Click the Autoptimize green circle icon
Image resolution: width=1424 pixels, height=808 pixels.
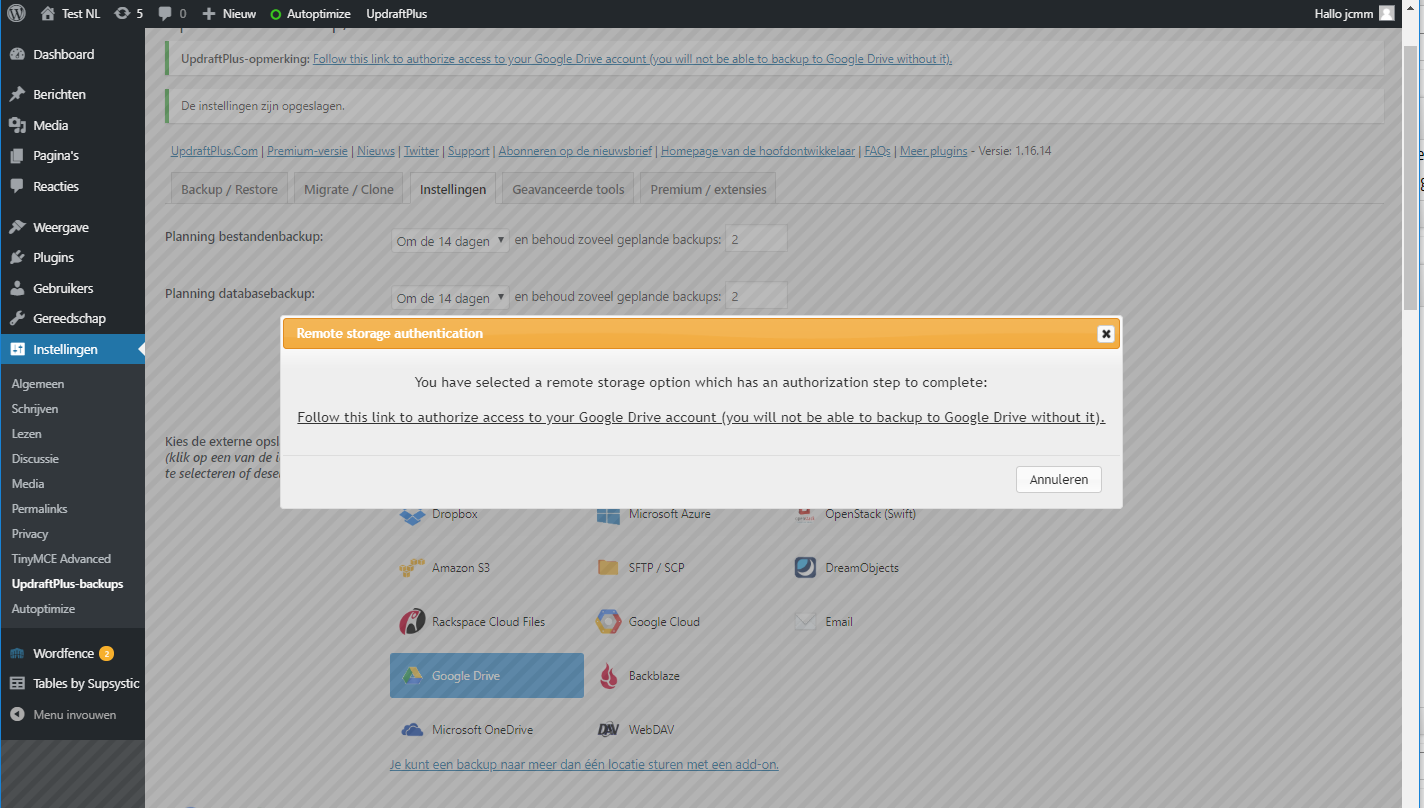(x=276, y=14)
